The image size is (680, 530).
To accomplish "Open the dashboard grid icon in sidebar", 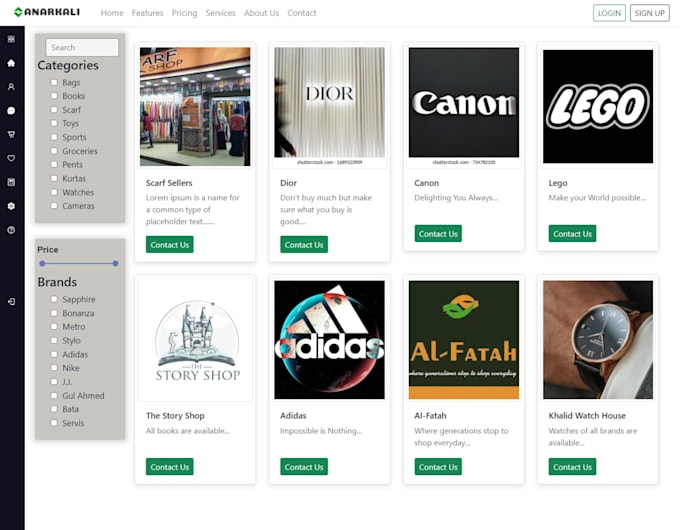I will point(11,39).
